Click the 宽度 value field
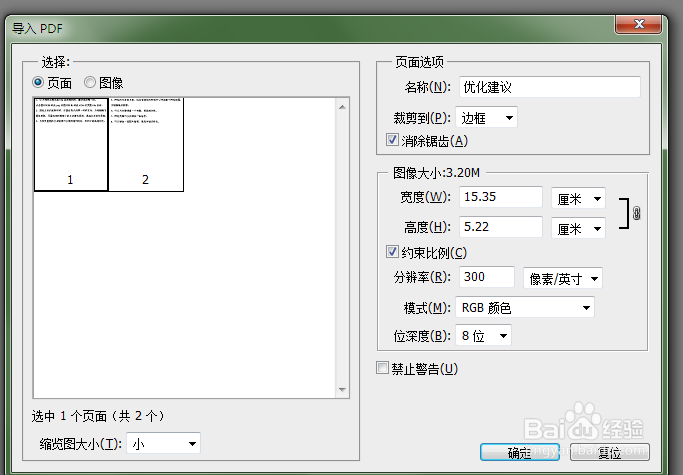Screen dimensions: 683x475 (500, 197)
